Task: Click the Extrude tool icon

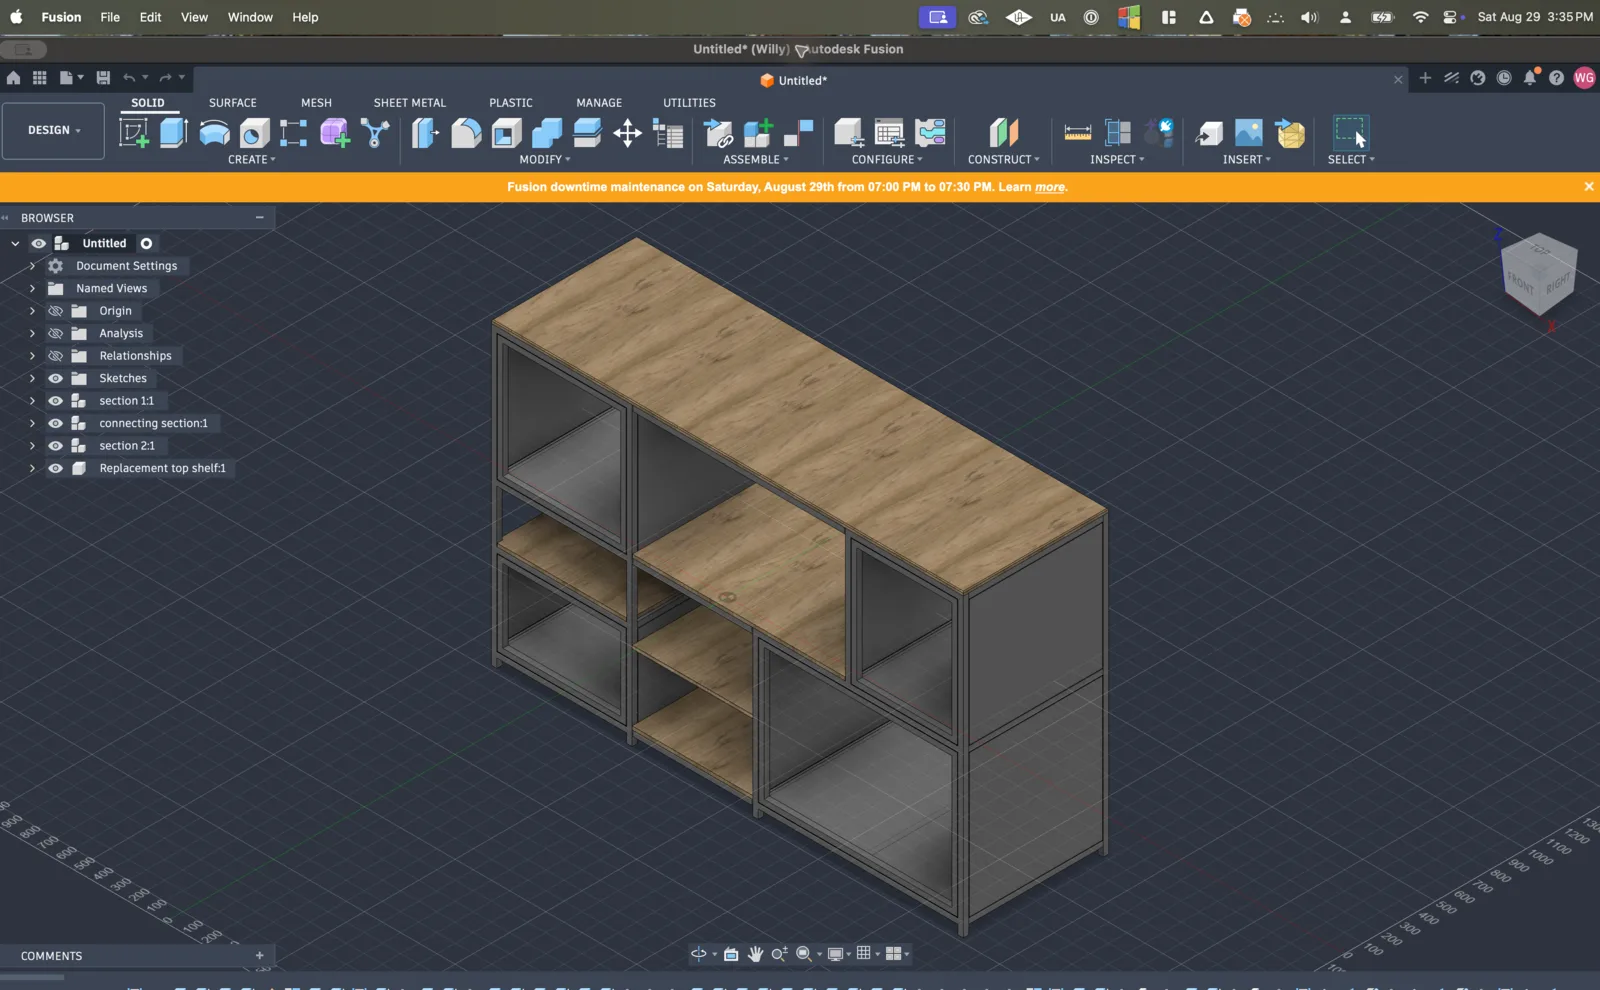Action: [x=174, y=133]
